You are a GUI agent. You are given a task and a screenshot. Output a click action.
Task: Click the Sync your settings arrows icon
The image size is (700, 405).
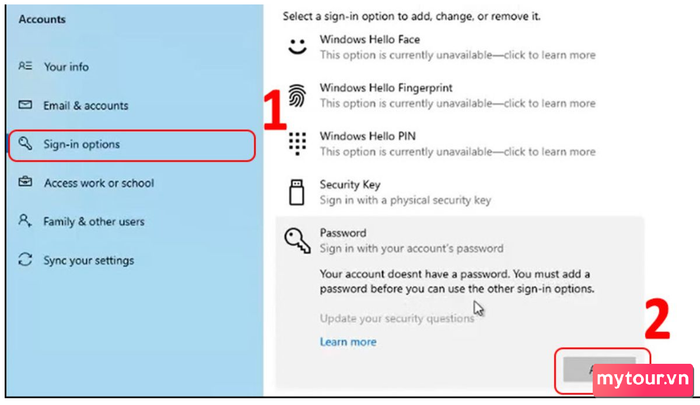(25, 259)
